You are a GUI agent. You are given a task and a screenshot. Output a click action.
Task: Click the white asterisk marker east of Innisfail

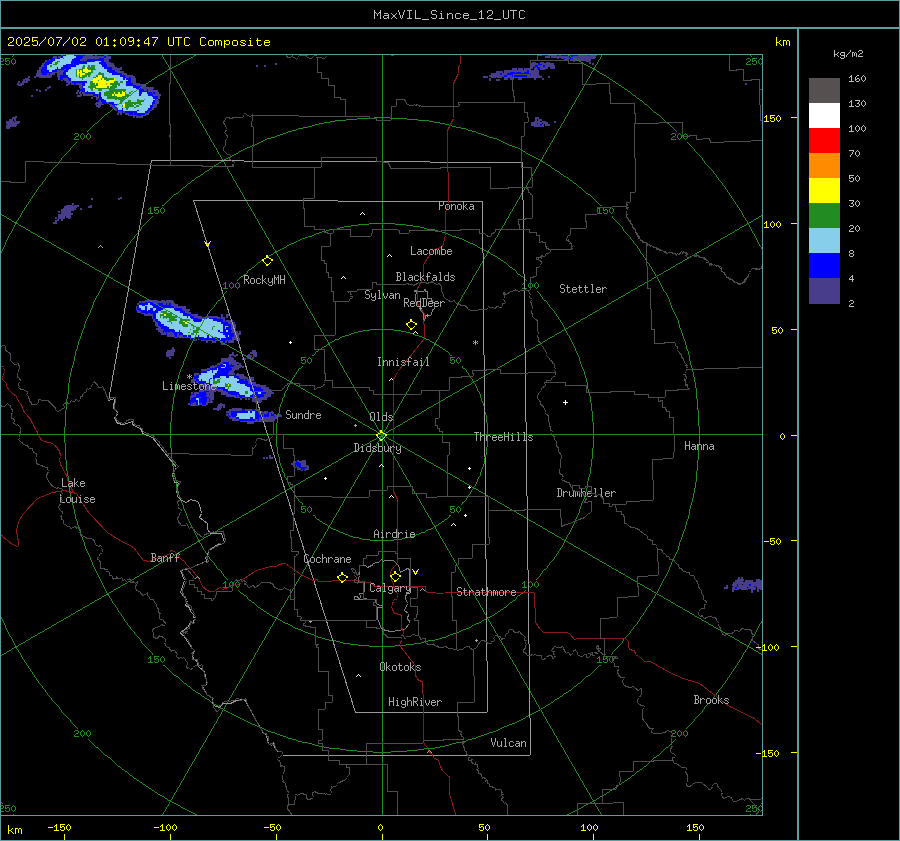click(x=475, y=343)
